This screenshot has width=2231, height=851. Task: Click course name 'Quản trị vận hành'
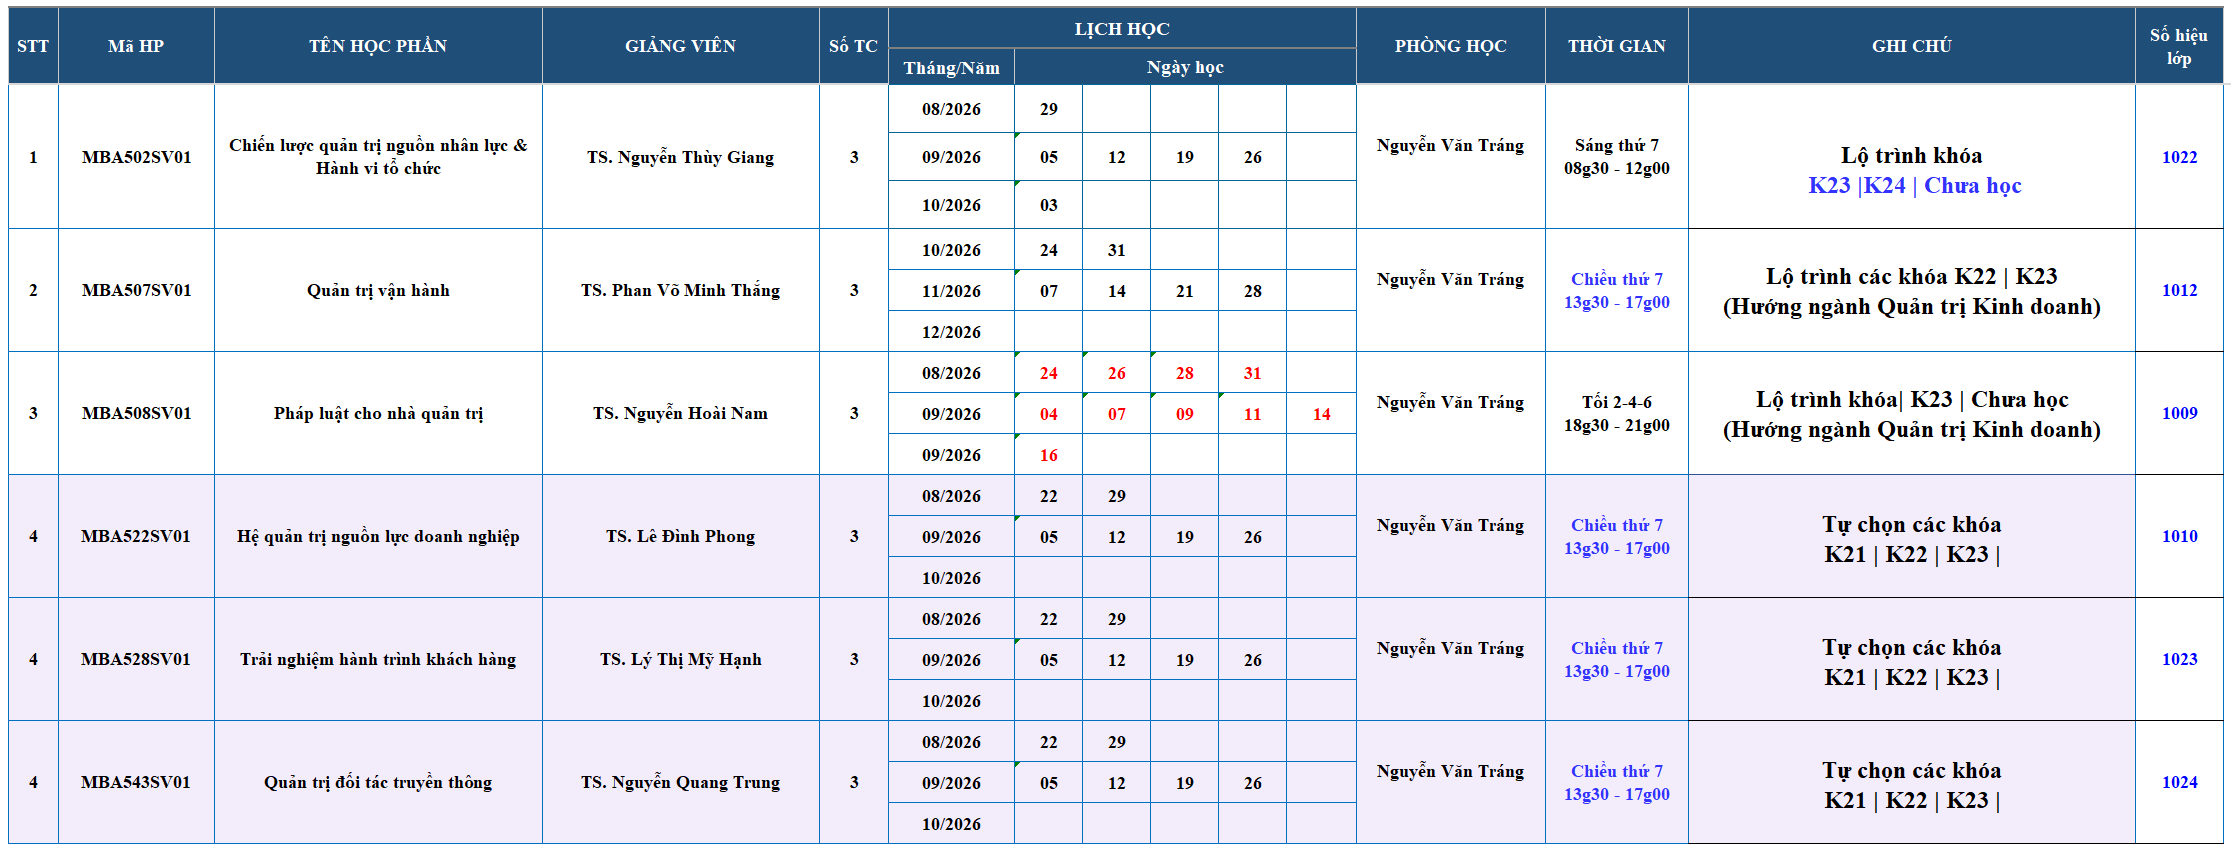click(378, 290)
